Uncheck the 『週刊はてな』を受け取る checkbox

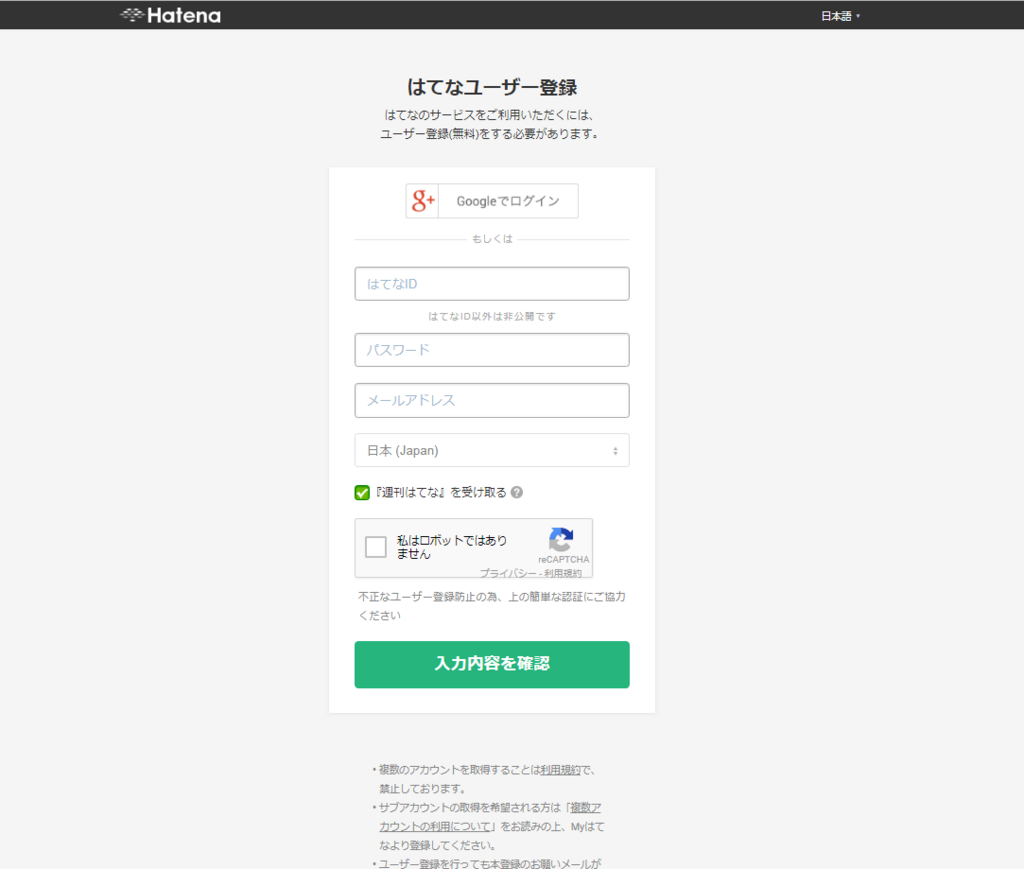(x=362, y=493)
